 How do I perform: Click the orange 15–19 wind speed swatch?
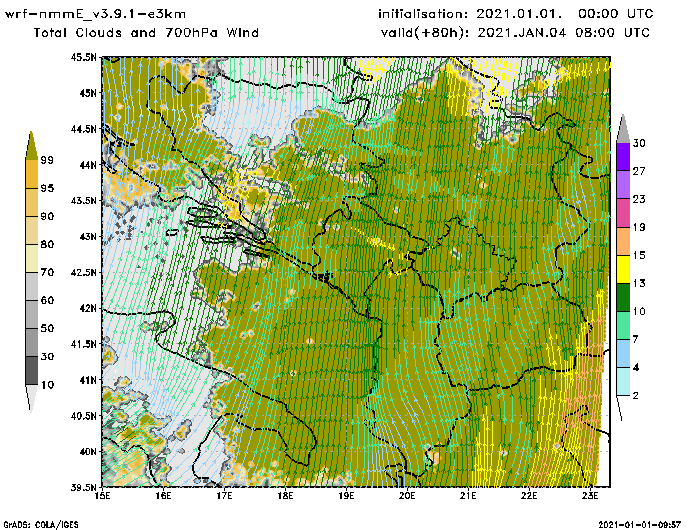[x=623, y=241]
